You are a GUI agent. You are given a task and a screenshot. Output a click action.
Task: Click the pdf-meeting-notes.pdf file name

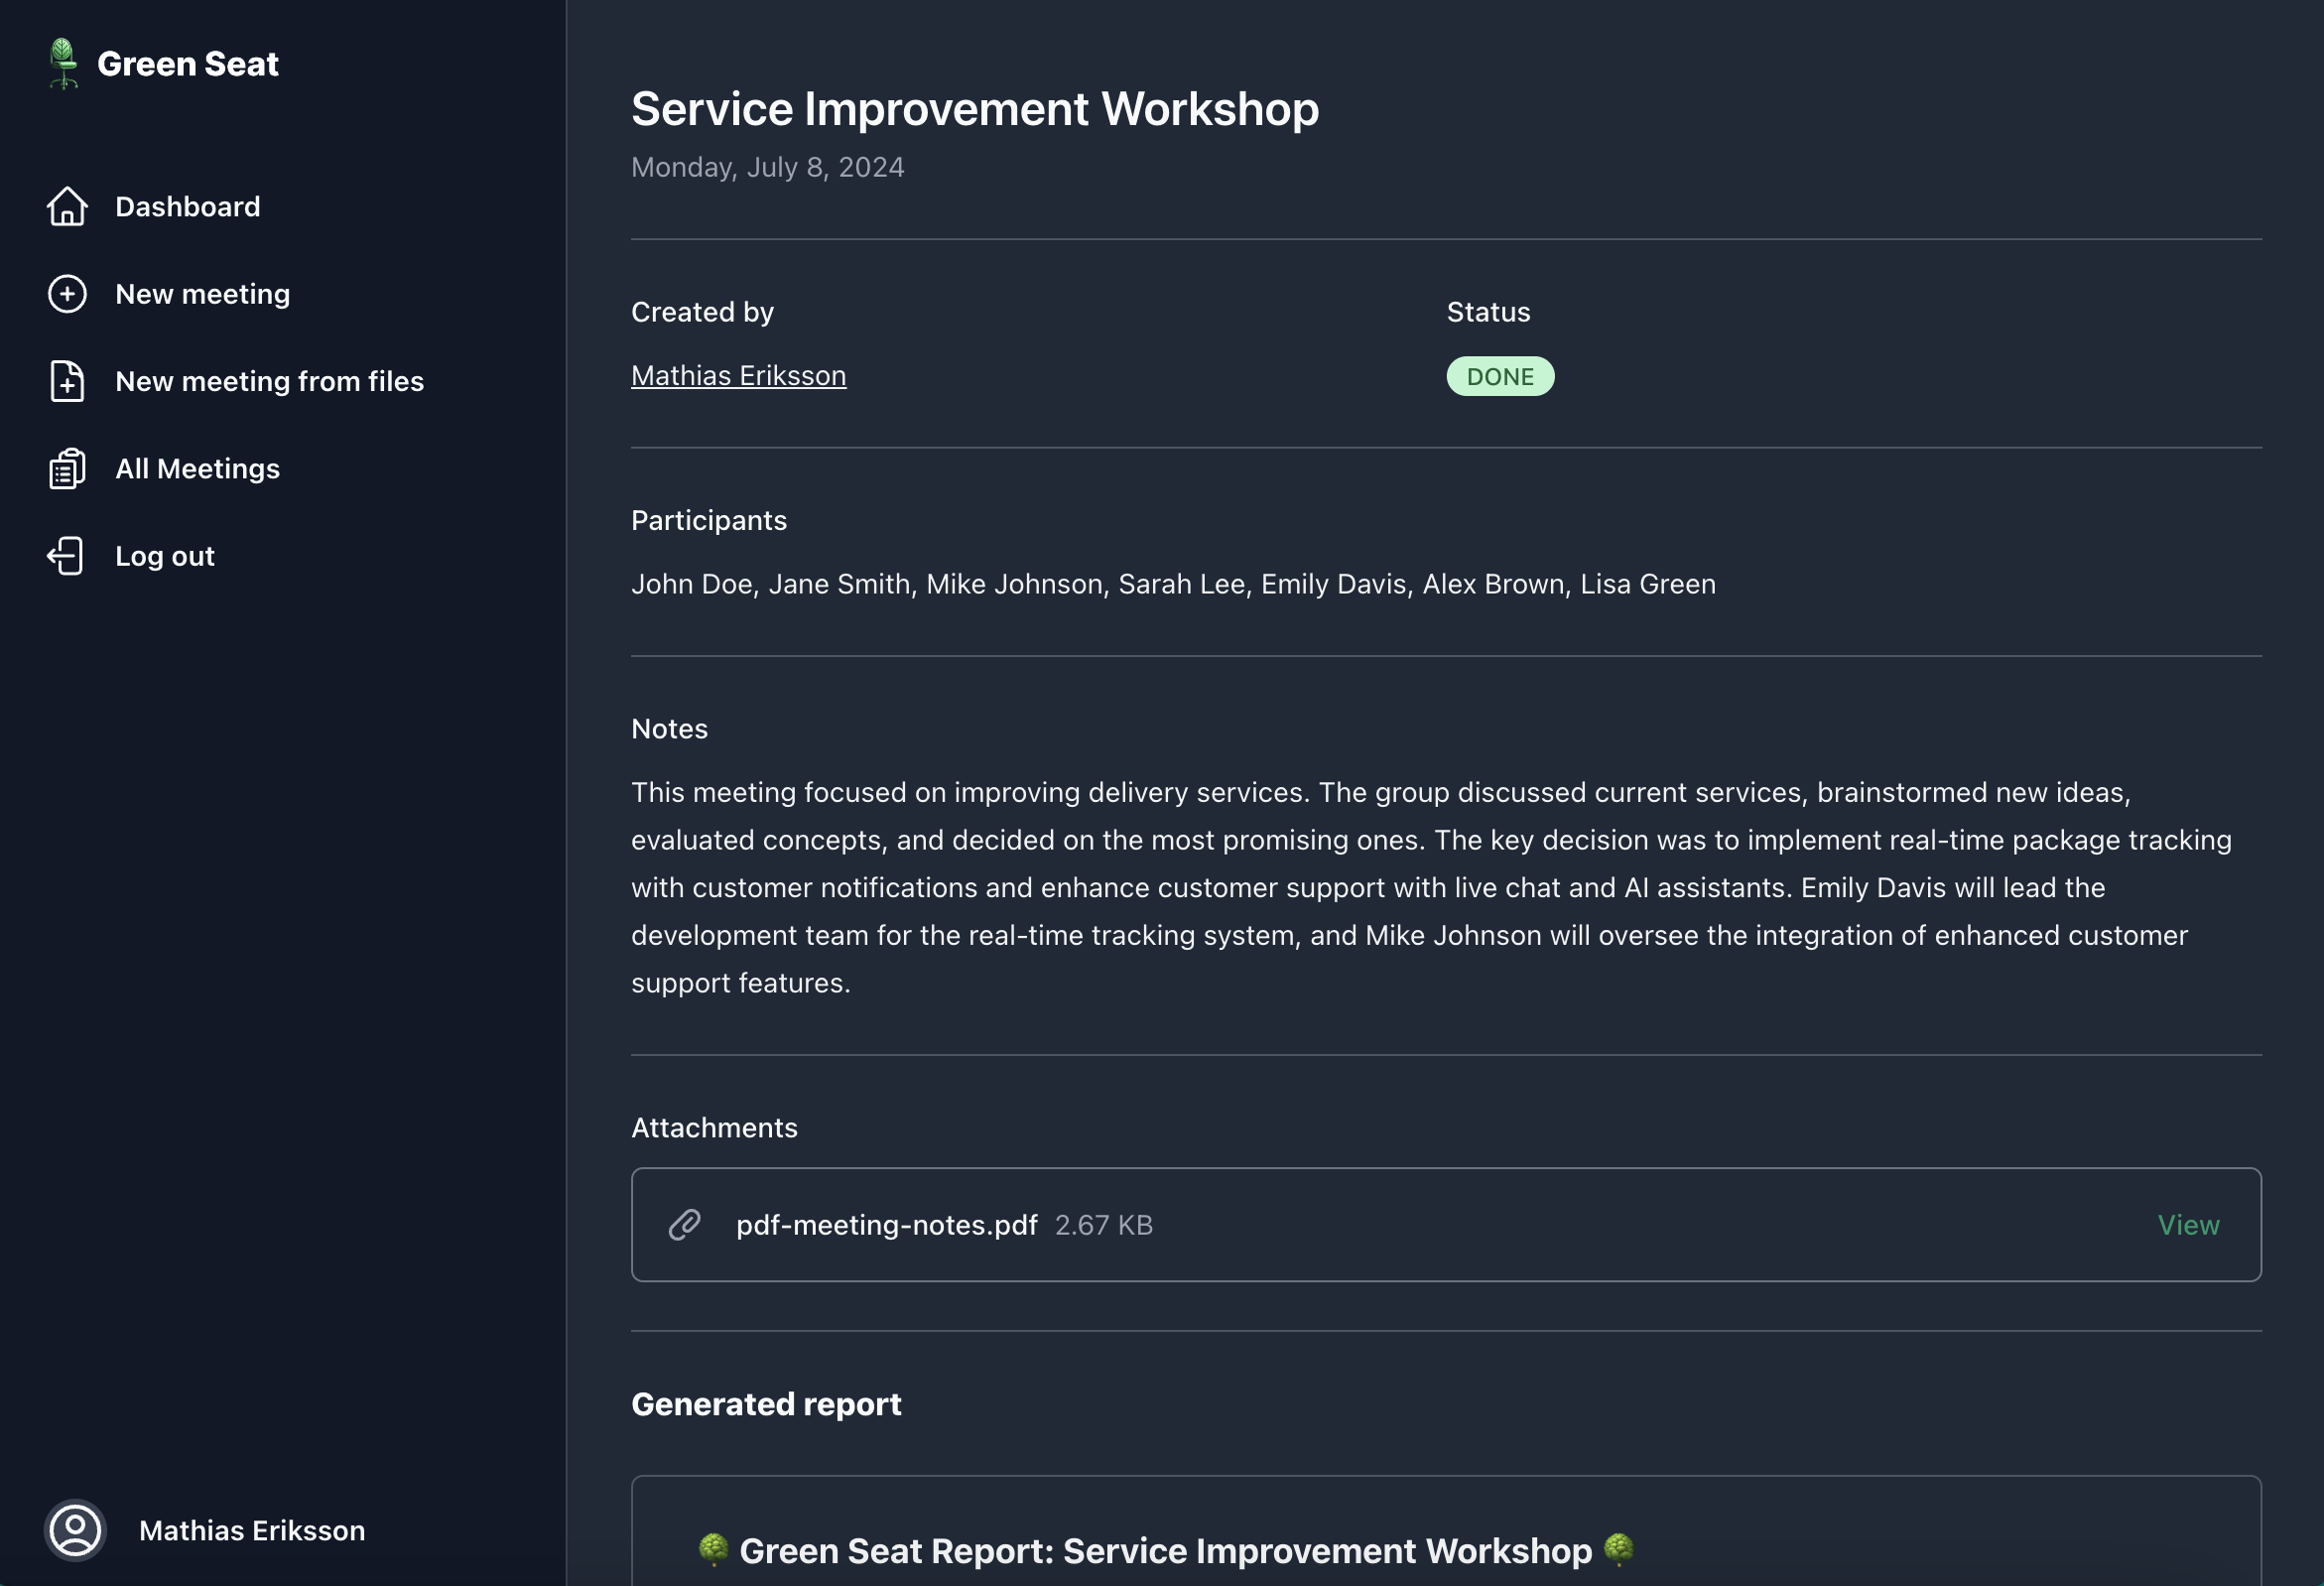pyautogui.click(x=886, y=1225)
